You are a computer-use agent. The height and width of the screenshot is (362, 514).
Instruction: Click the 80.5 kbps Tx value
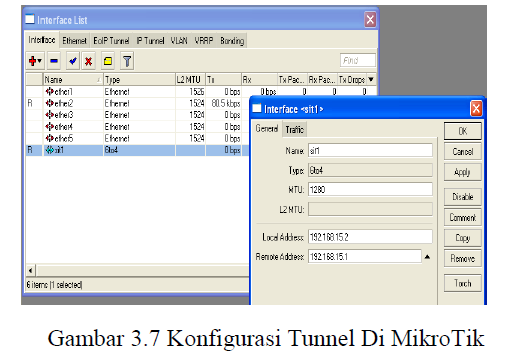pyautogui.click(x=226, y=103)
